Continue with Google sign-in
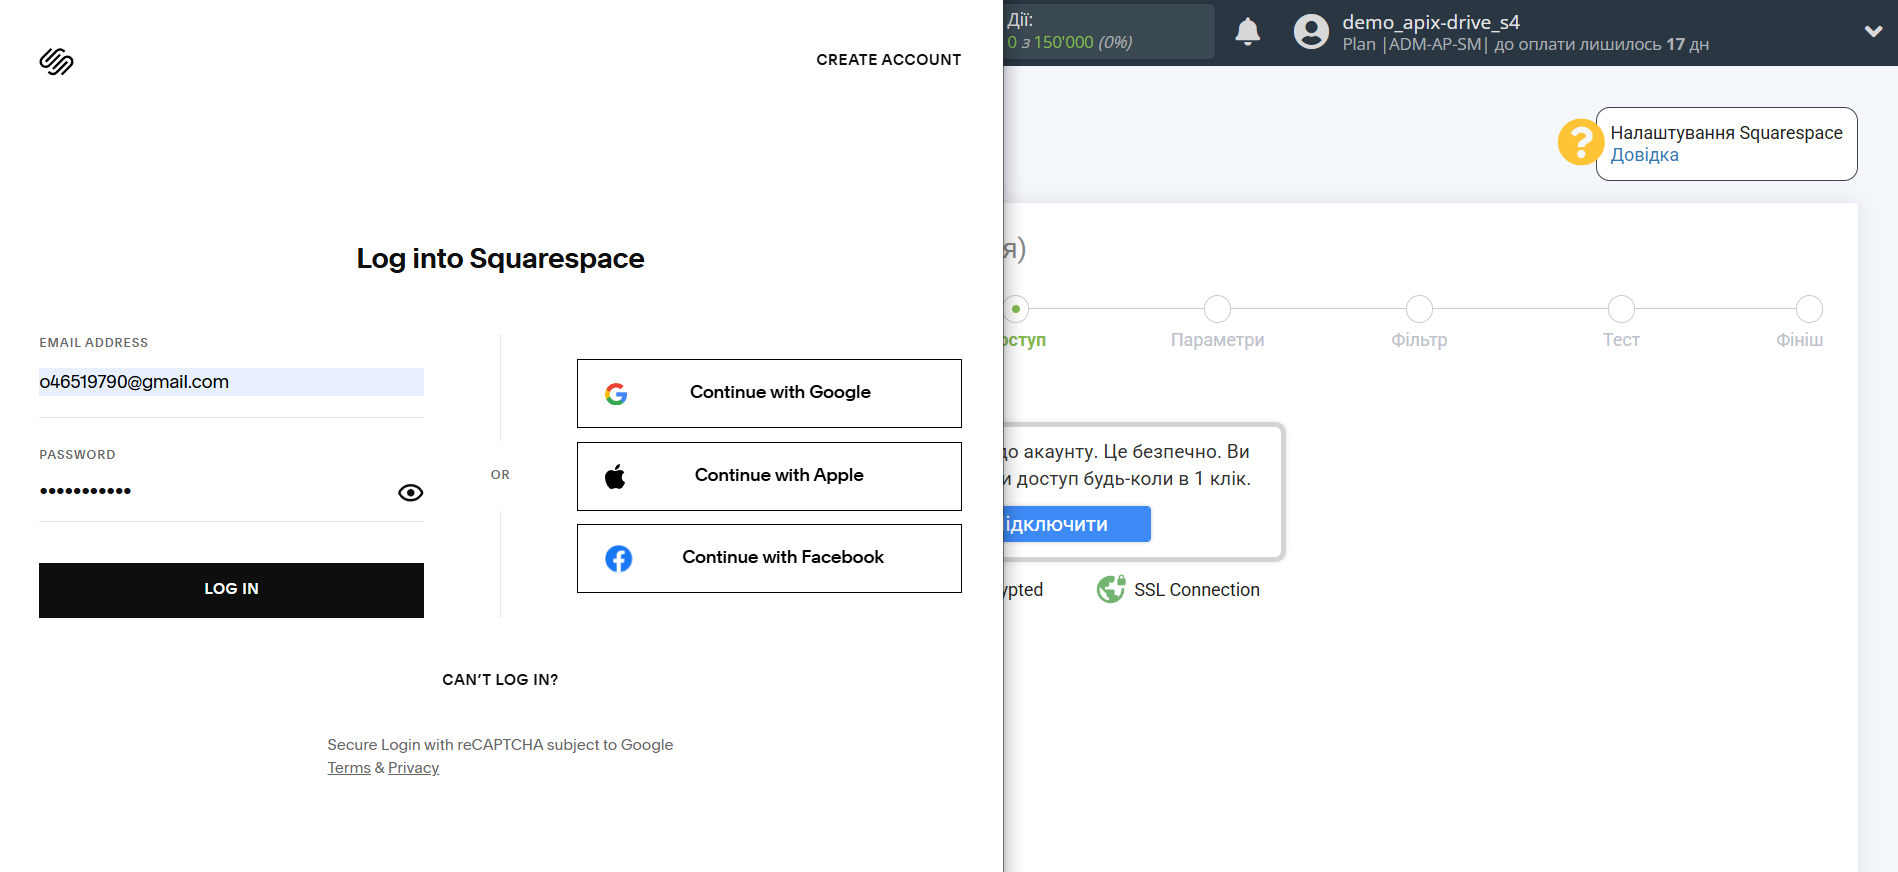1898x872 pixels. [769, 393]
